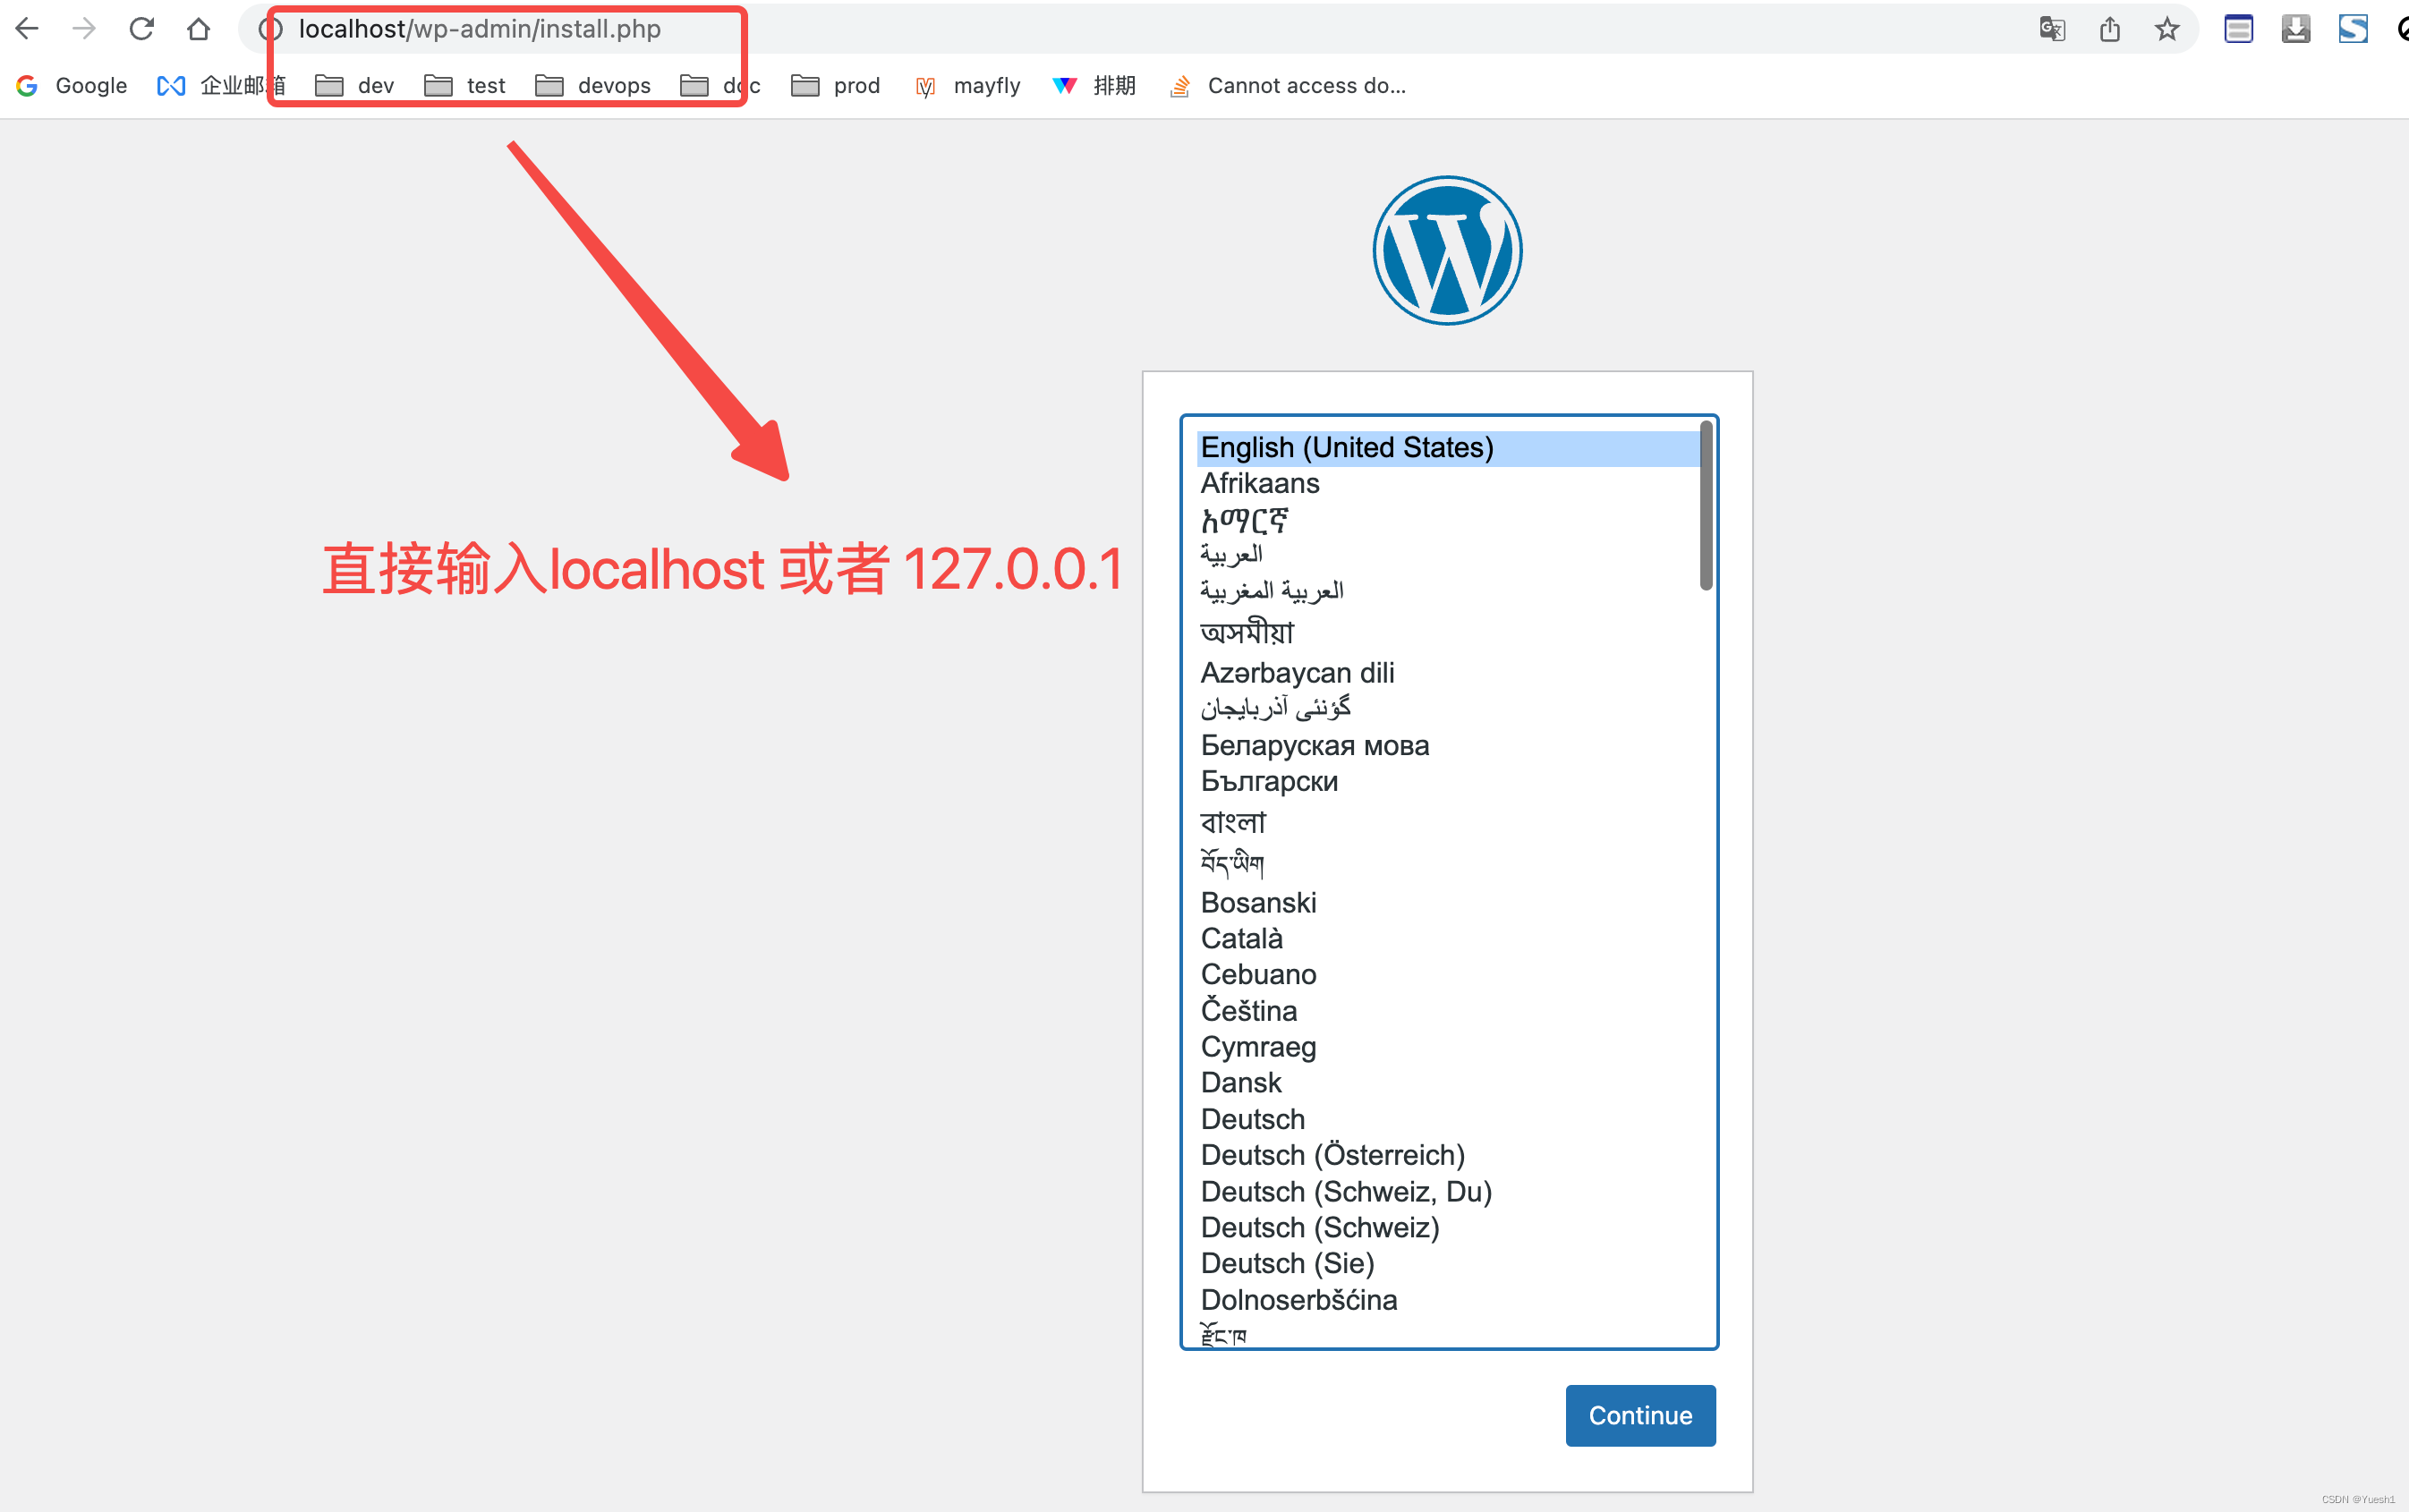The width and height of the screenshot is (2409, 1512).
Task: Go back with the browser back arrow
Action: point(27,29)
